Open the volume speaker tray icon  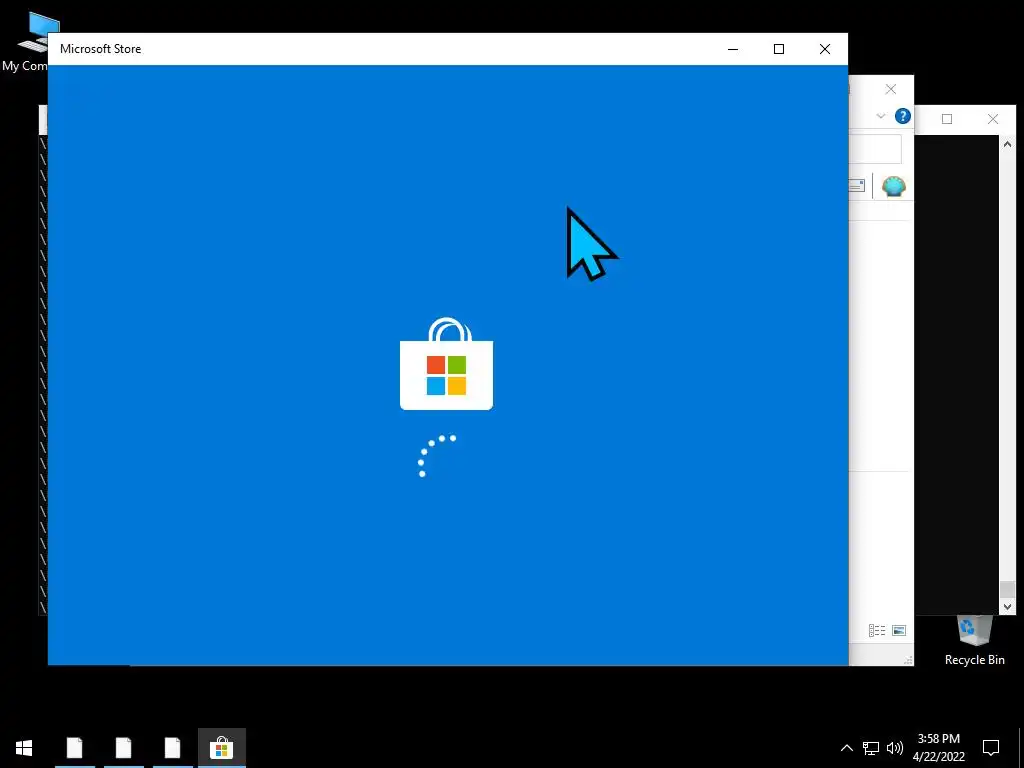click(x=895, y=748)
